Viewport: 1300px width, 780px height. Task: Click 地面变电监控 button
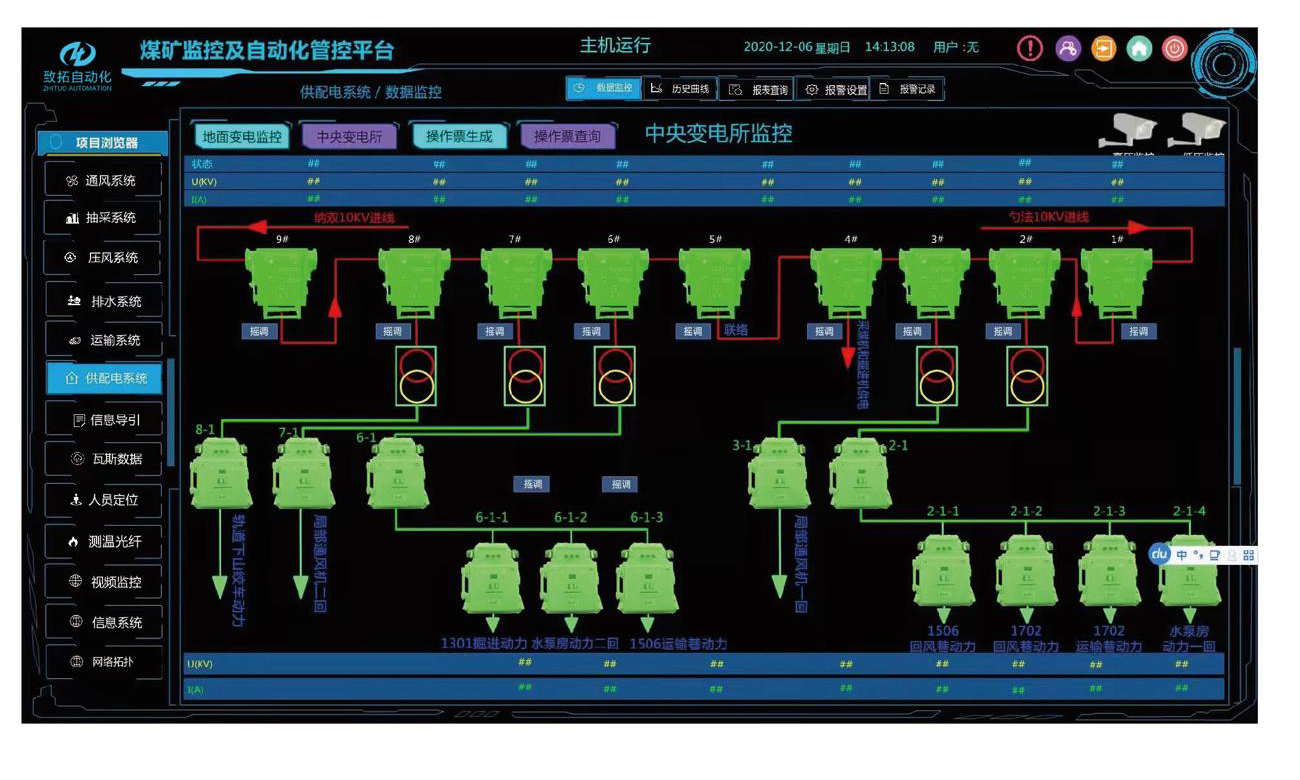tap(241, 137)
